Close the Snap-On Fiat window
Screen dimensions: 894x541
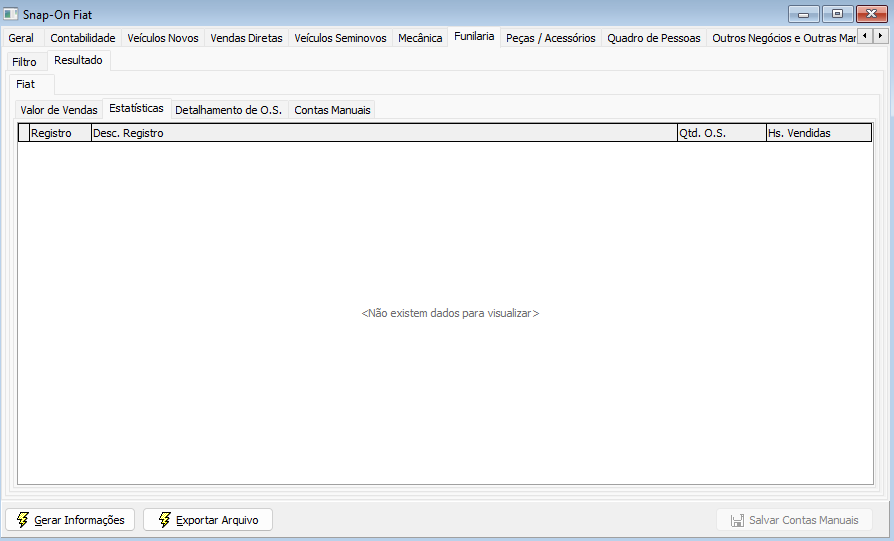click(x=872, y=14)
